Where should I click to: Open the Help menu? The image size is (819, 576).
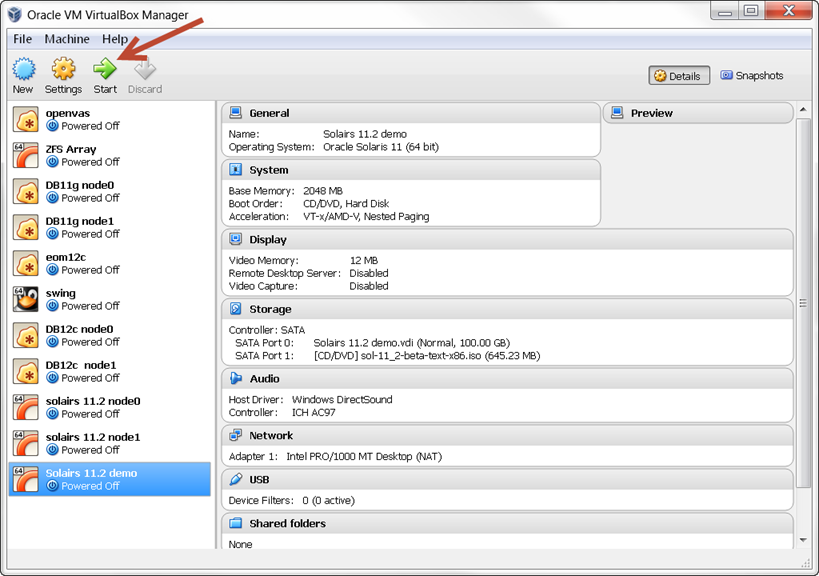115,39
